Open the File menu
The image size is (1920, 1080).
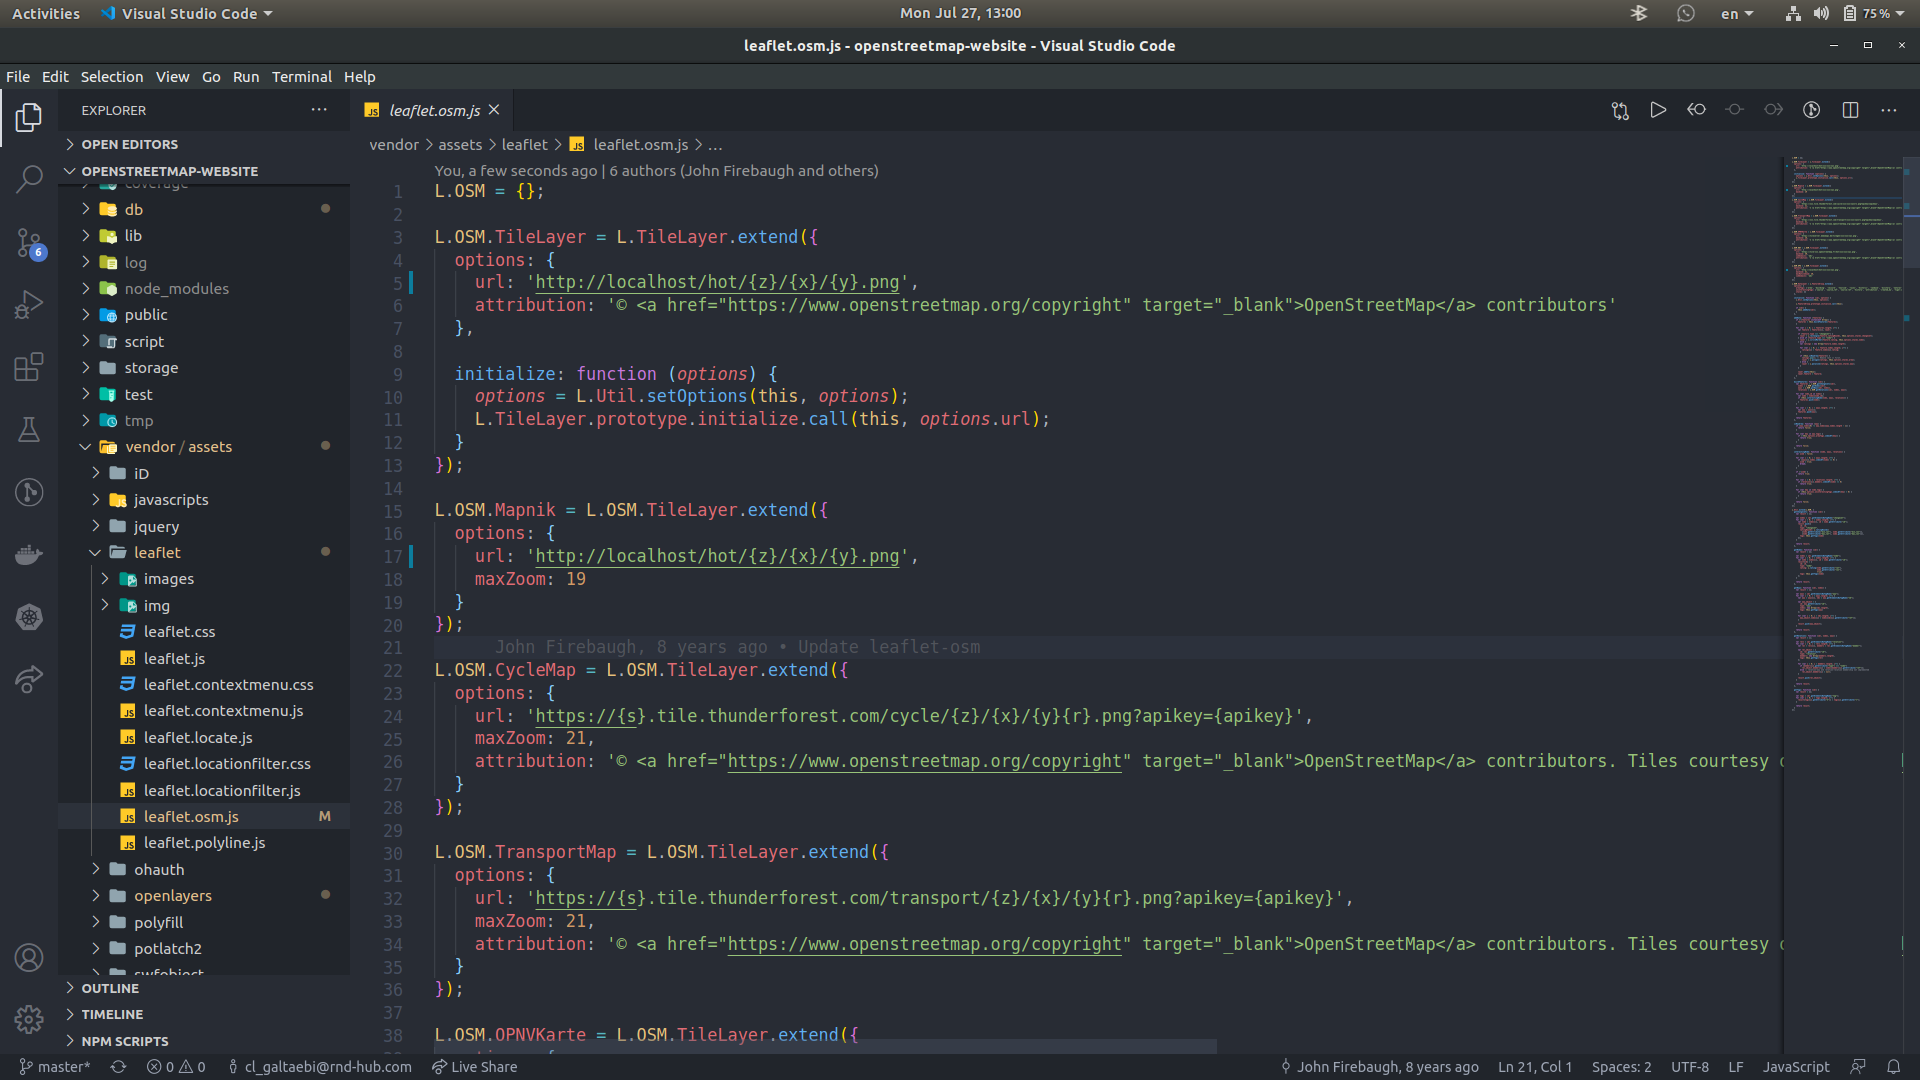tap(18, 77)
